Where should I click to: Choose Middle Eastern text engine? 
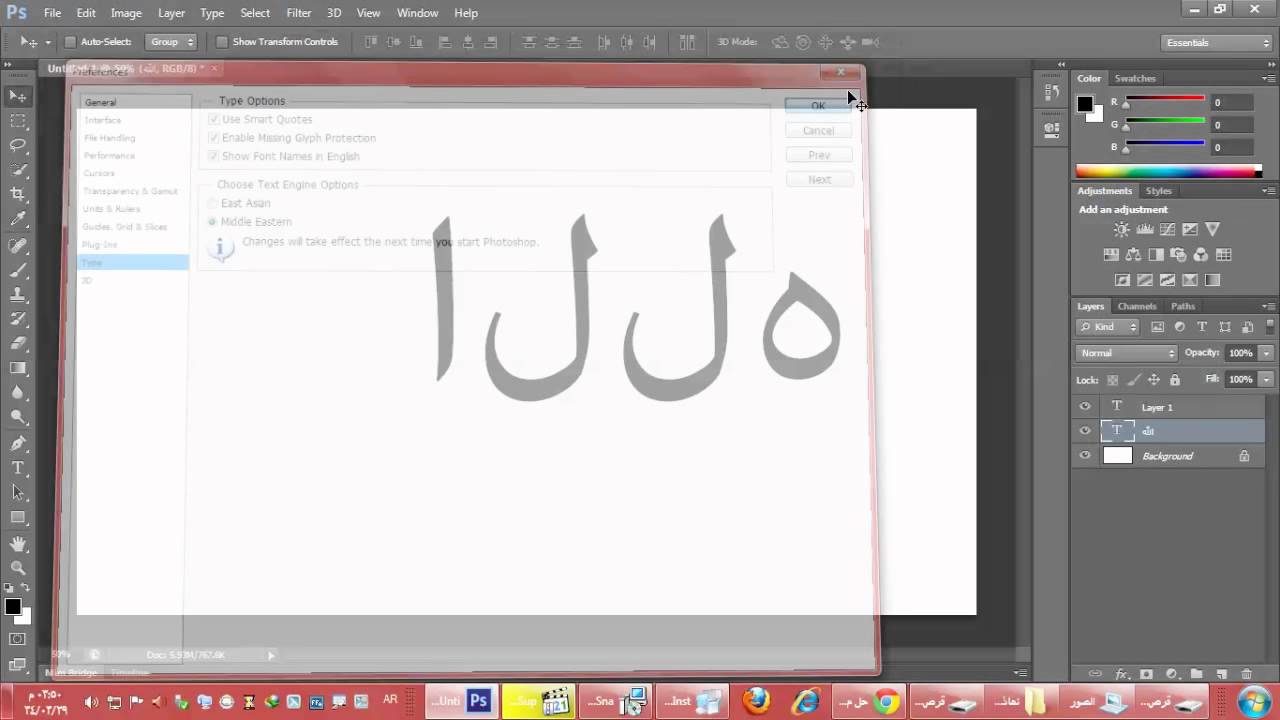(x=212, y=222)
